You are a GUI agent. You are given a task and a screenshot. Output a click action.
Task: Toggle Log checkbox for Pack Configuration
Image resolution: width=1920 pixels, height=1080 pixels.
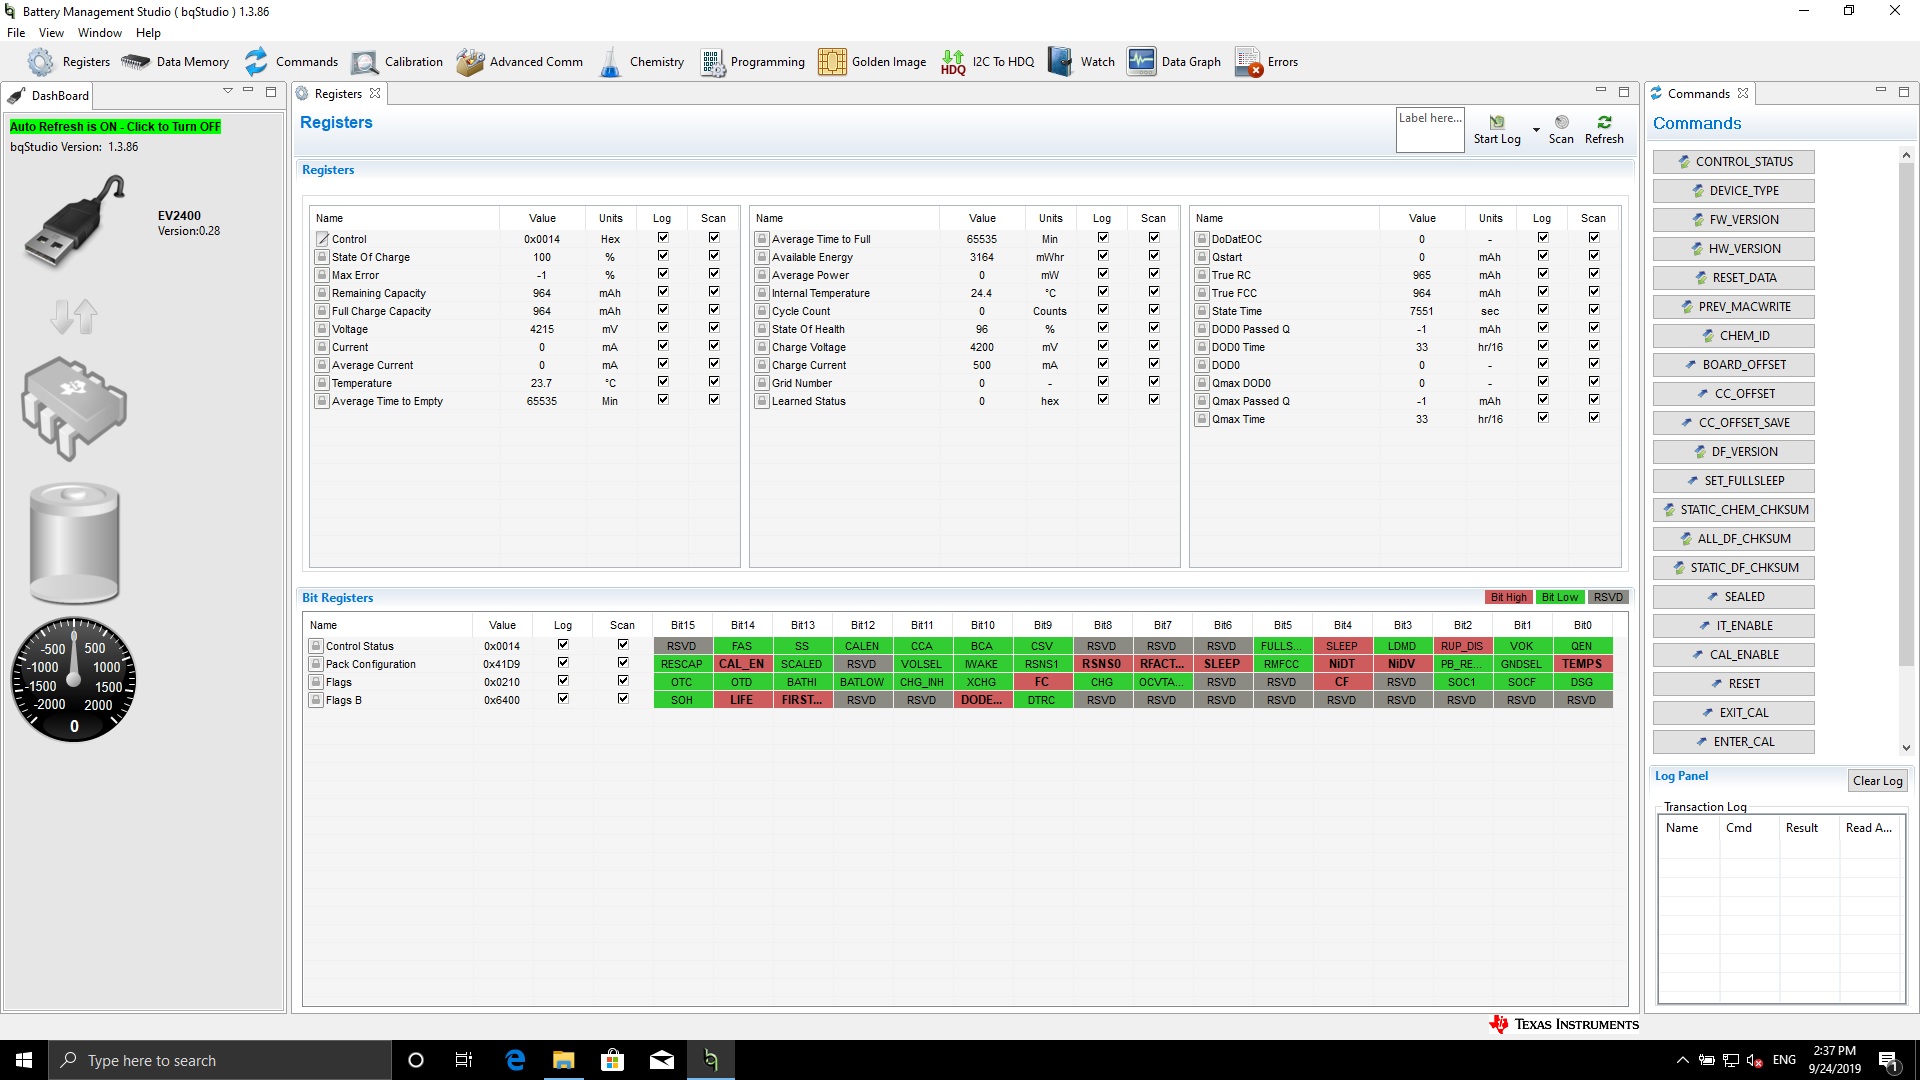[563, 663]
